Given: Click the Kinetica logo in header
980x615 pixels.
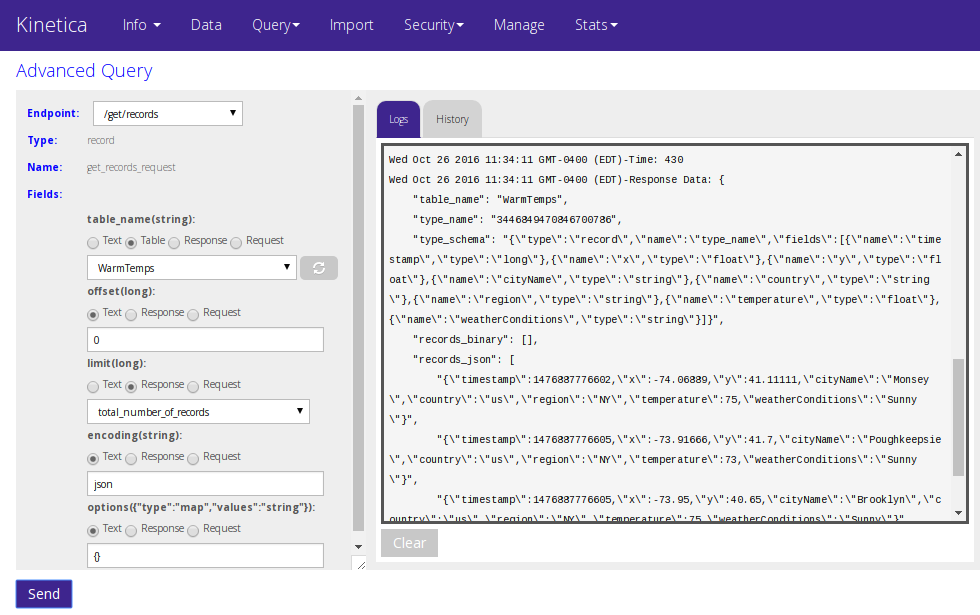Looking at the screenshot, I should (50, 25).
